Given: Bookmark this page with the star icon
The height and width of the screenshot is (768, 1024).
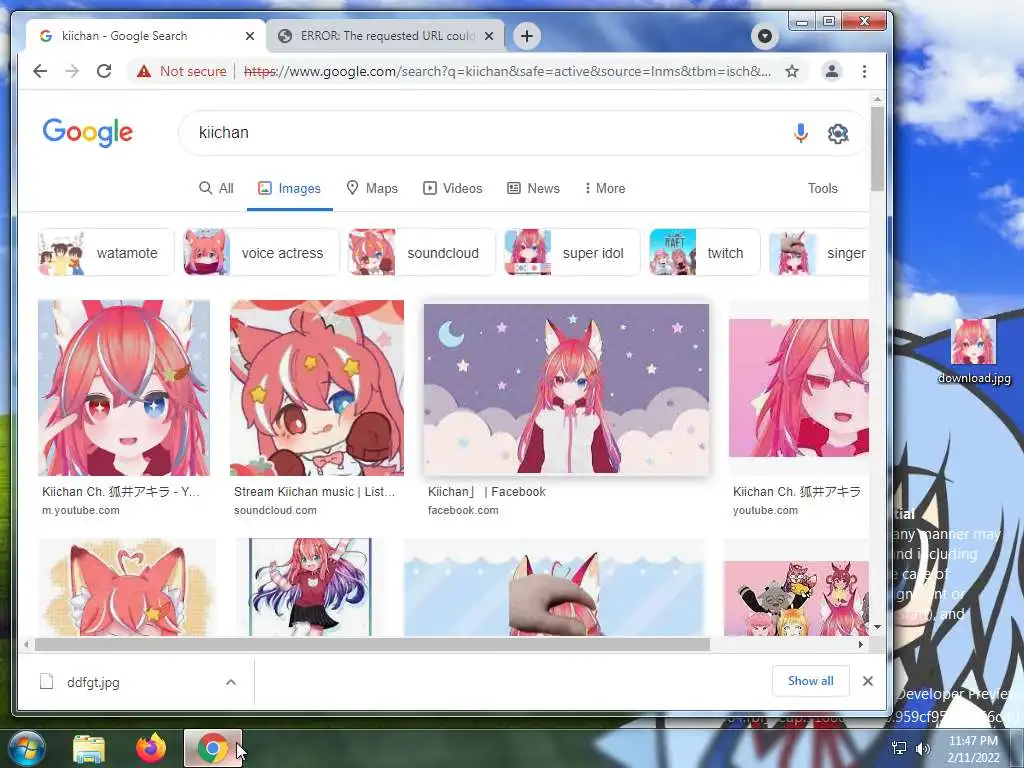Looking at the screenshot, I should coord(792,71).
